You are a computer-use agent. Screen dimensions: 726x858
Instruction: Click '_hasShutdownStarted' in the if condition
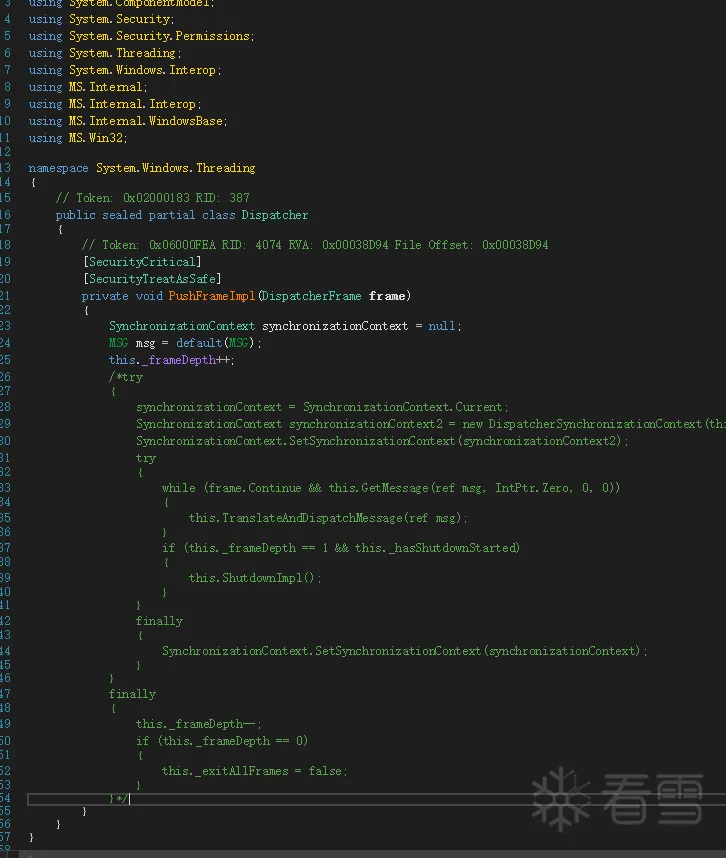452,548
